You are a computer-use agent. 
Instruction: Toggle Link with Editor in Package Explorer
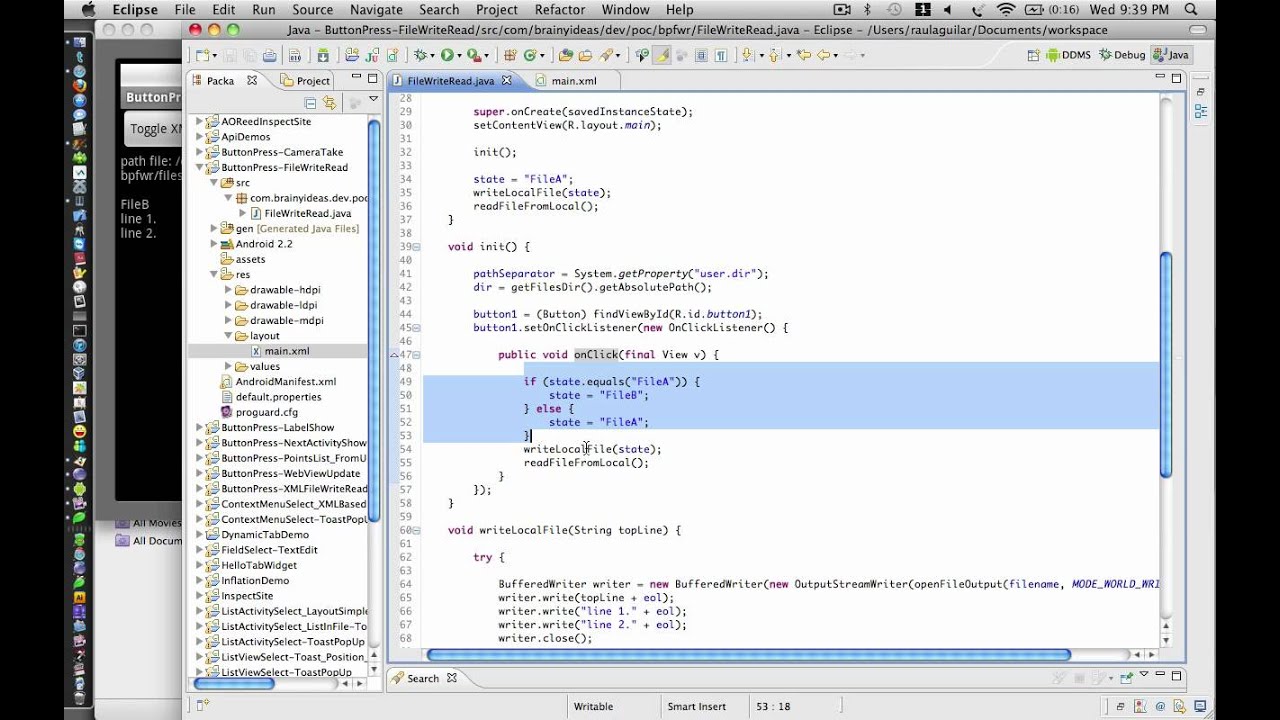[329, 102]
